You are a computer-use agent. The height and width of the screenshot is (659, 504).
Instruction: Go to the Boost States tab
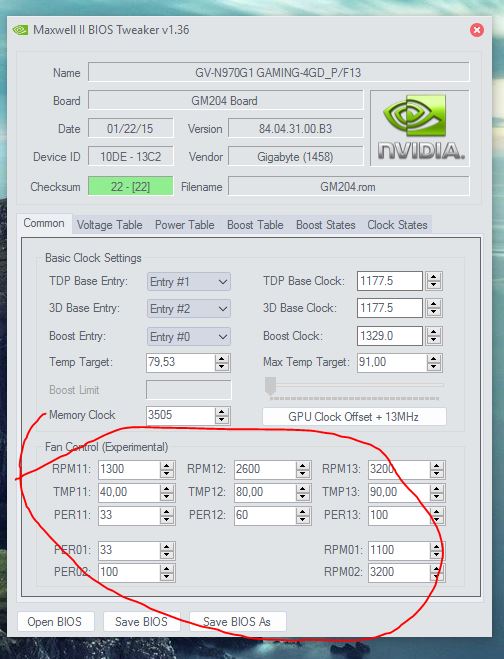point(326,225)
